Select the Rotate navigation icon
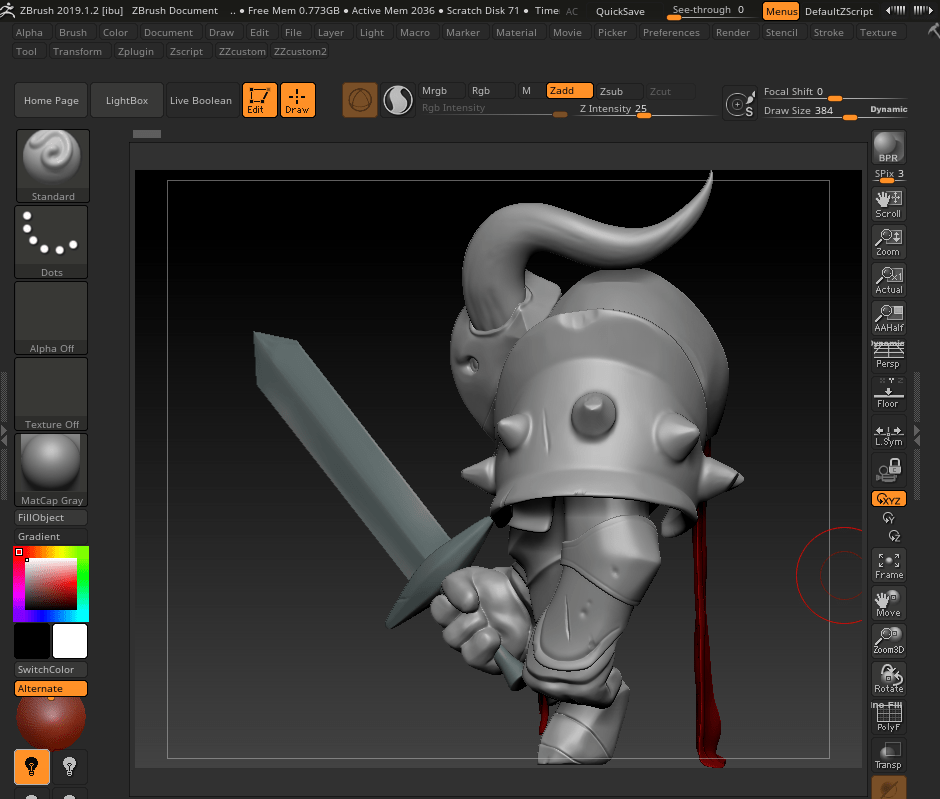Viewport: 940px width, 799px height. pos(888,679)
